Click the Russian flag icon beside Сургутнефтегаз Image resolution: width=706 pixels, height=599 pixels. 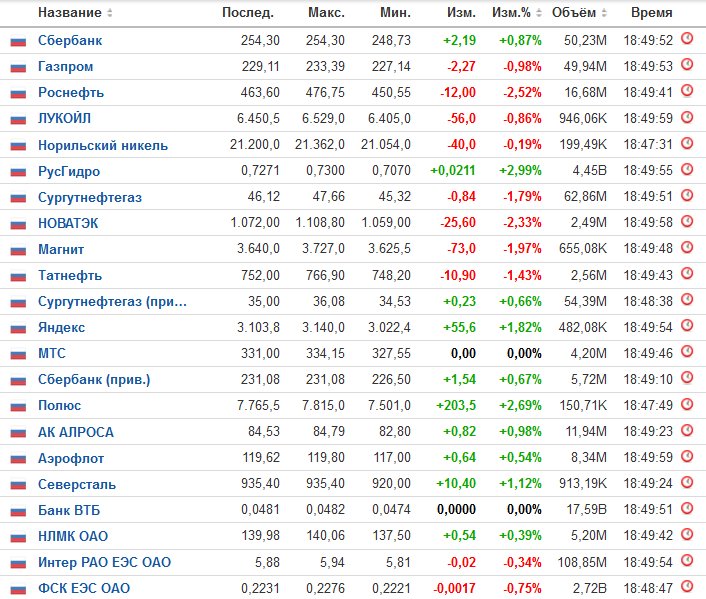click(x=18, y=198)
